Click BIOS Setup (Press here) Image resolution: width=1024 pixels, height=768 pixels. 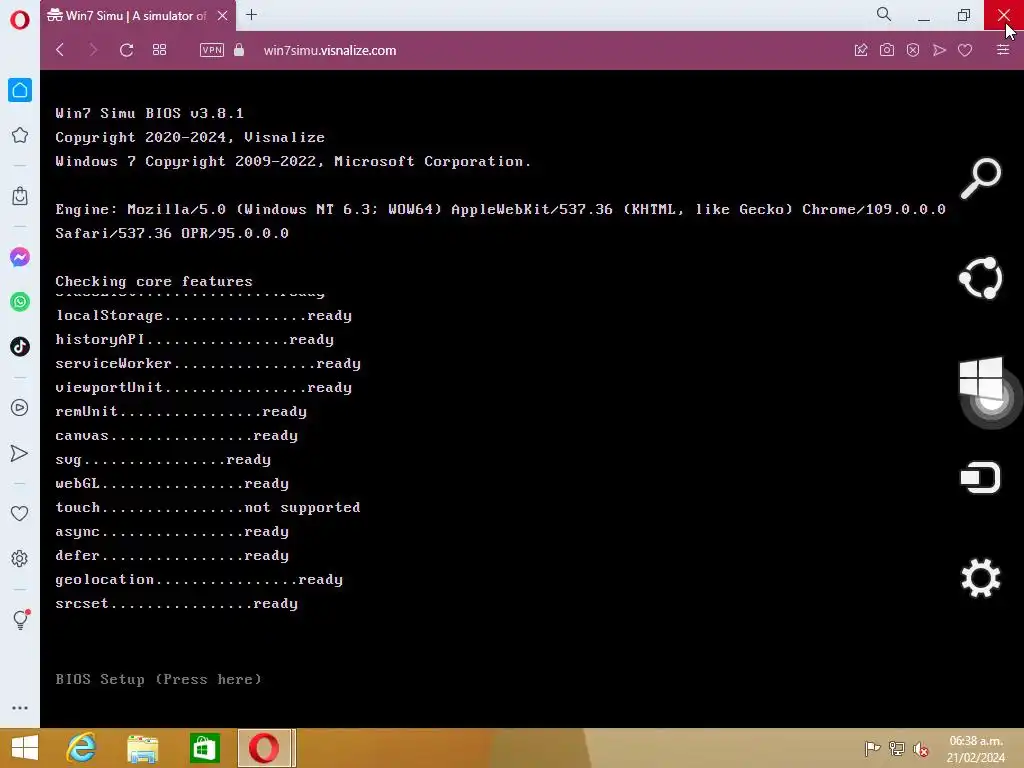(x=159, y=679)
